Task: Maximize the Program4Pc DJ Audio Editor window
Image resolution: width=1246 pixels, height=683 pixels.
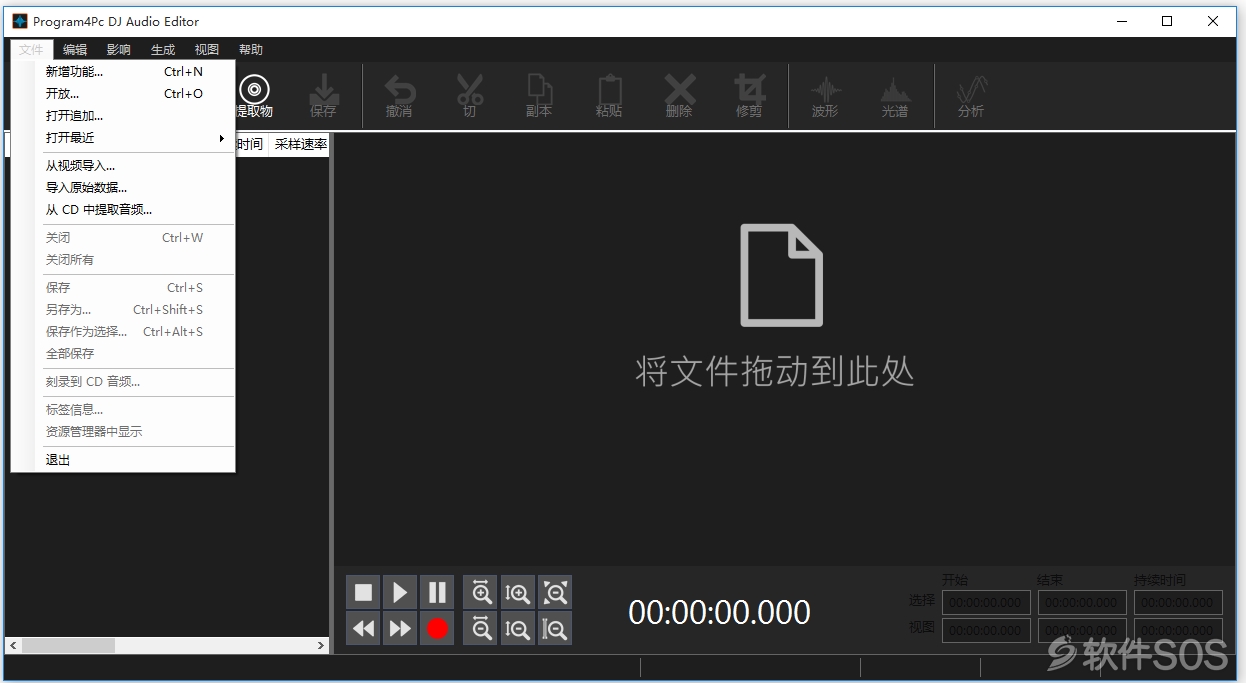Action: (x=1167, y=21)
